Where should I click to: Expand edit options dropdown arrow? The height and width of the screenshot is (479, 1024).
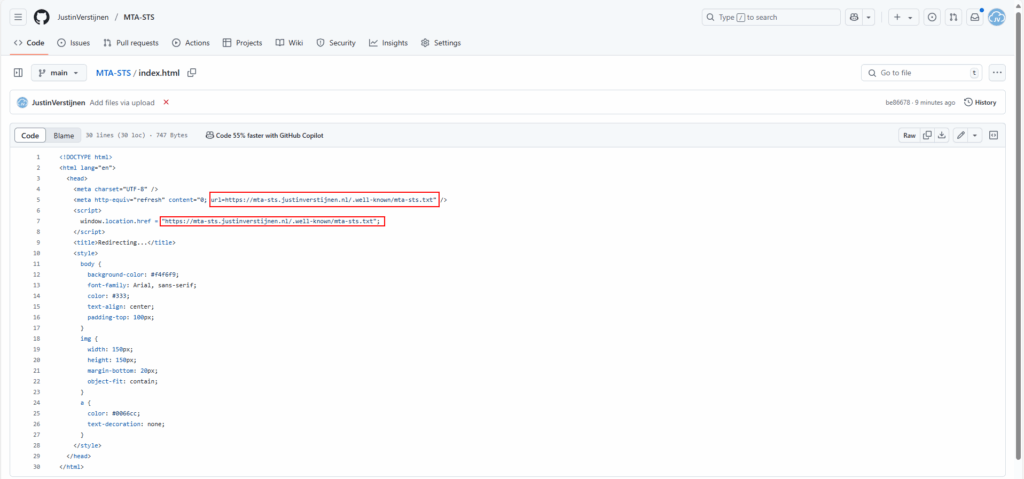(x=974, y=135)
